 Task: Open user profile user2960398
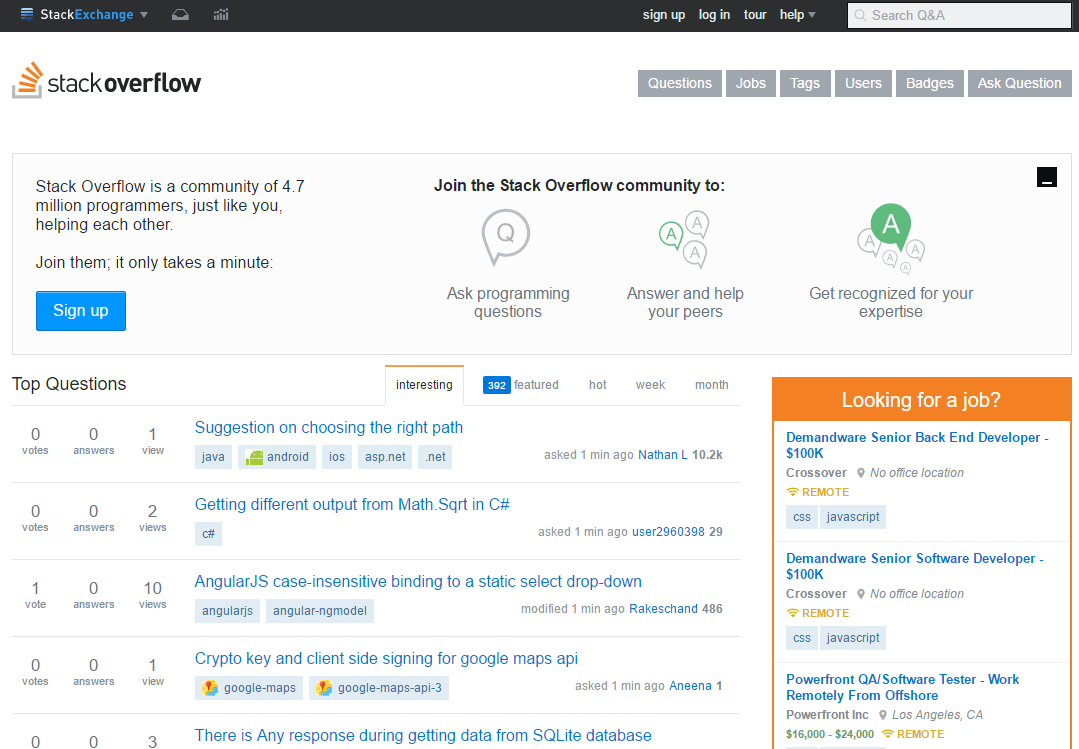(x=668, y=532)
